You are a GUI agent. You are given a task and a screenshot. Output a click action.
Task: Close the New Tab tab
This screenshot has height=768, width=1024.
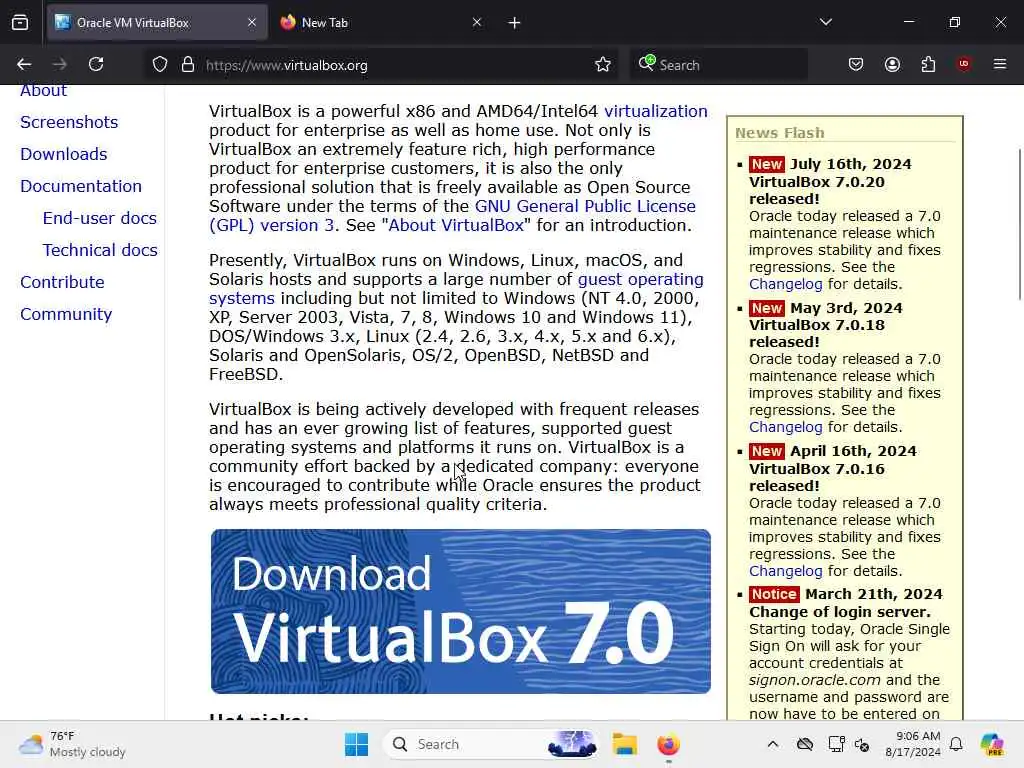point(477,22)
